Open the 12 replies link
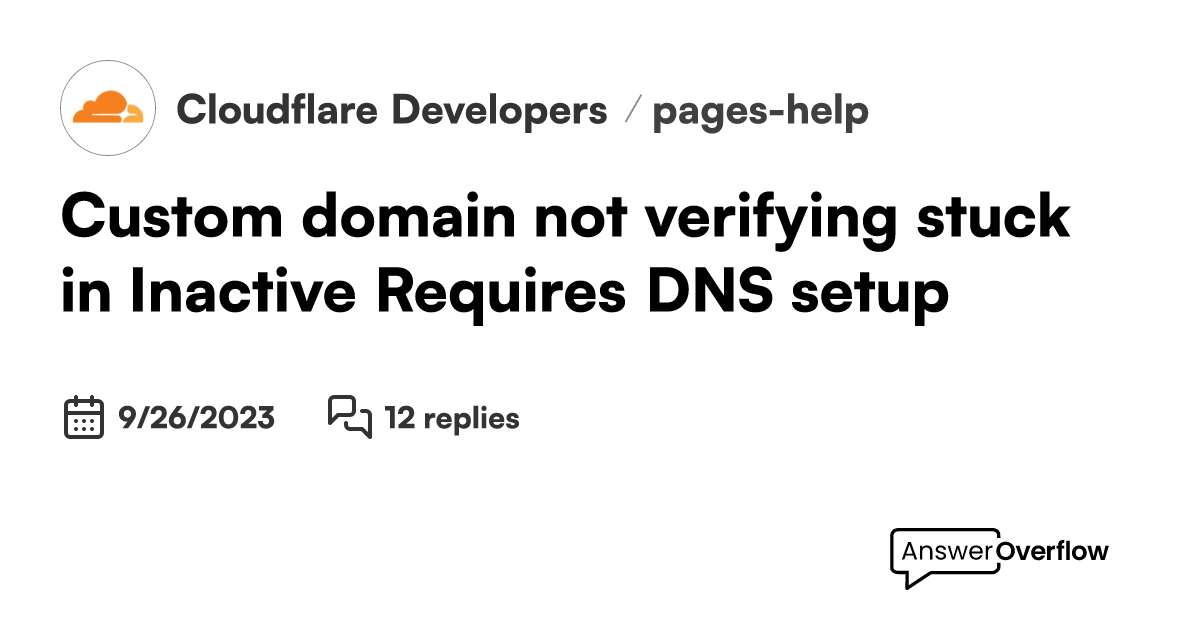Viewport: 1200px width, 630px height. [452, 418]
